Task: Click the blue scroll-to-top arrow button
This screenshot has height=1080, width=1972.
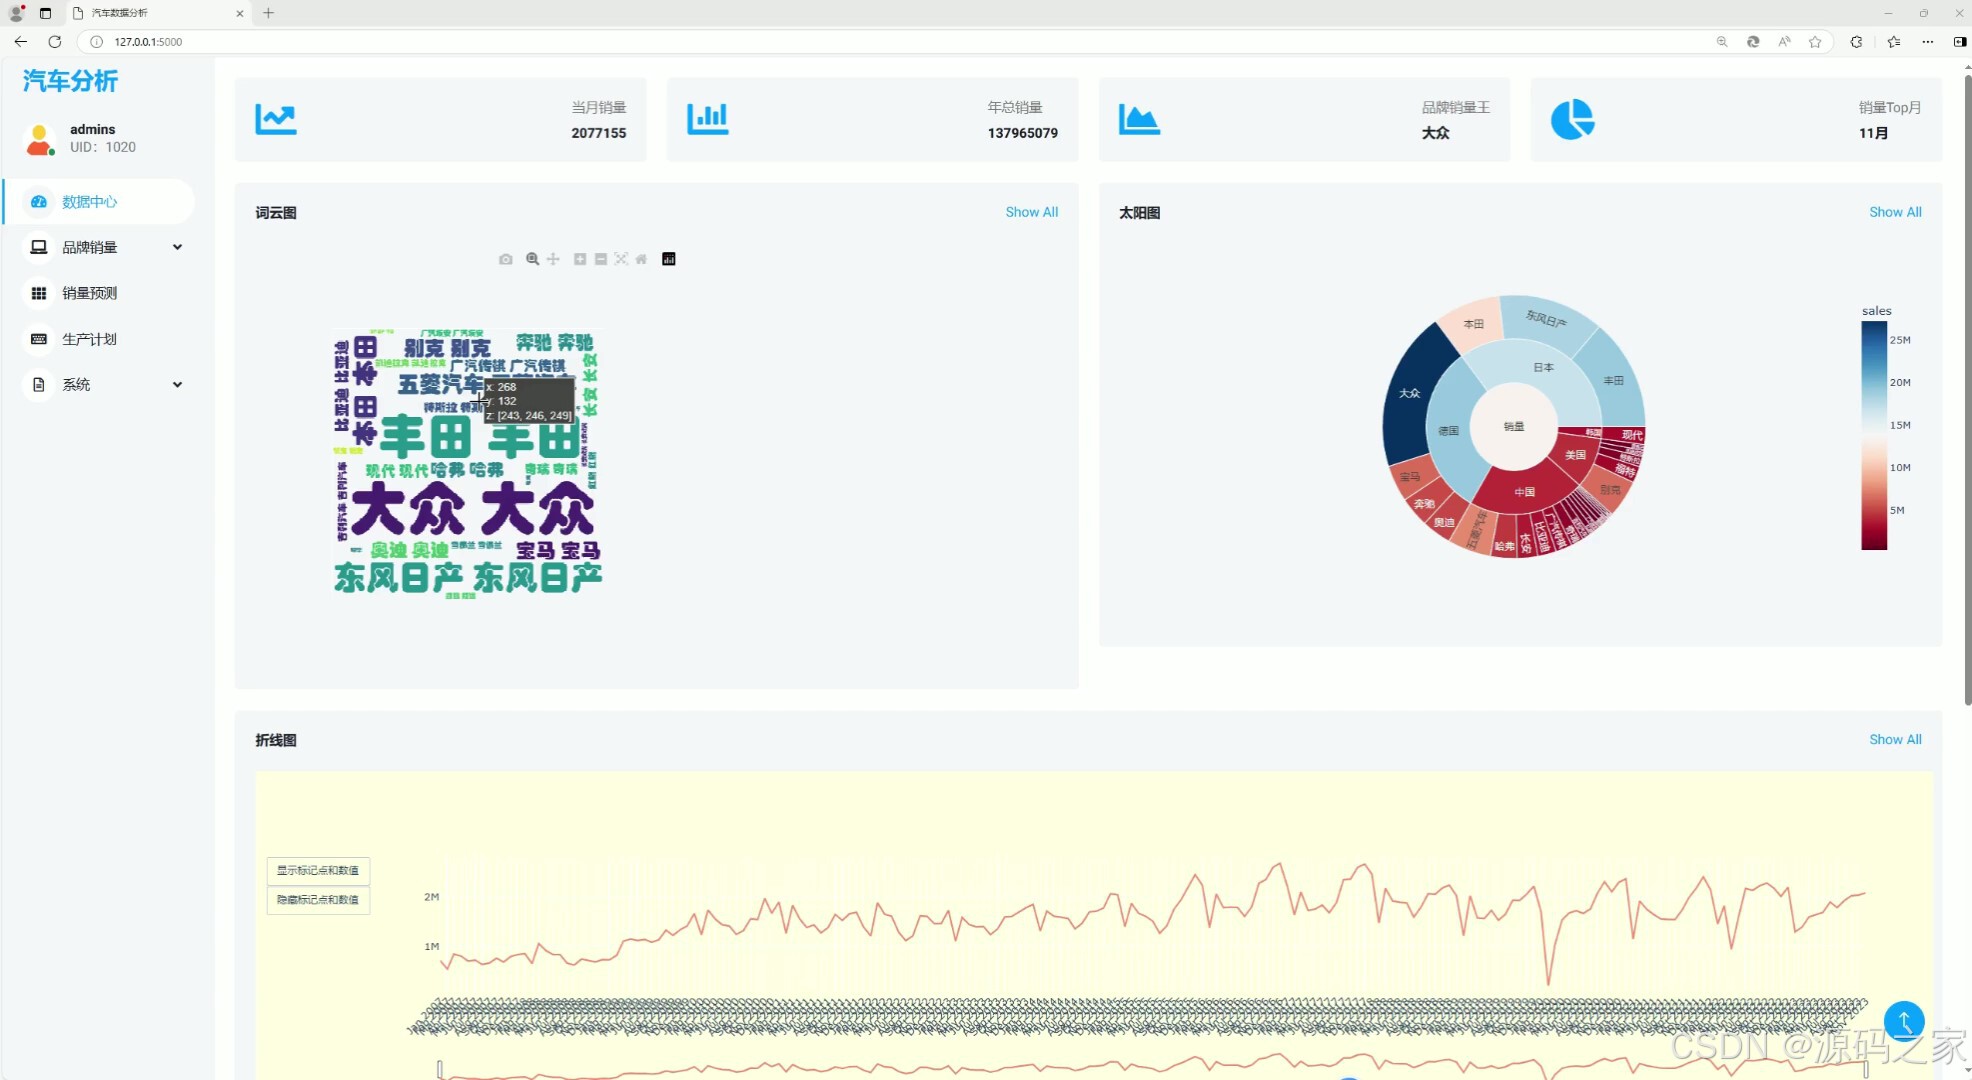Action: 1903,1021
